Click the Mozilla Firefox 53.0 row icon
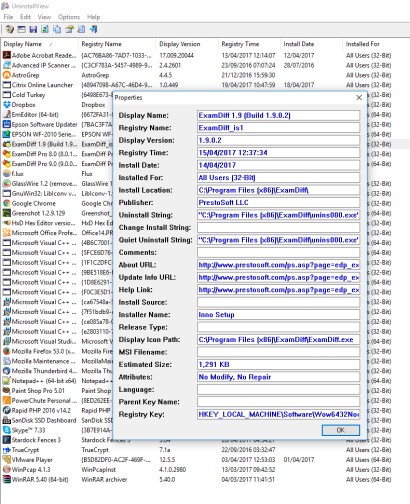This screenshot has height=504, width=410. pos(6,351)
